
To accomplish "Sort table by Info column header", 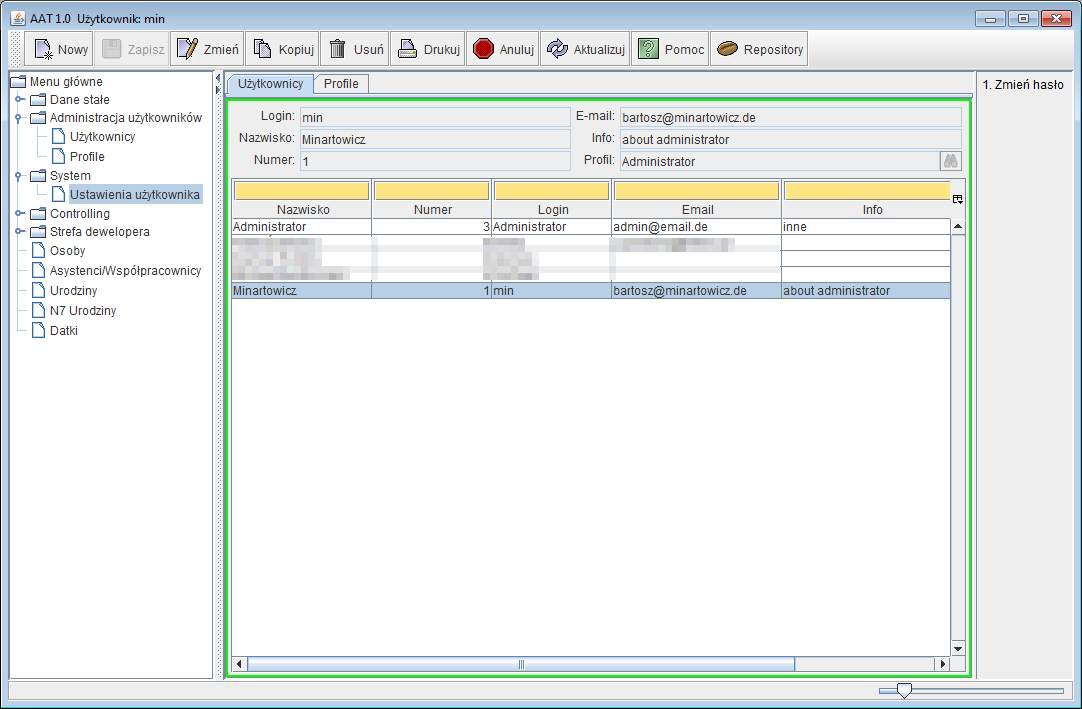I will [x=872, y=210].
